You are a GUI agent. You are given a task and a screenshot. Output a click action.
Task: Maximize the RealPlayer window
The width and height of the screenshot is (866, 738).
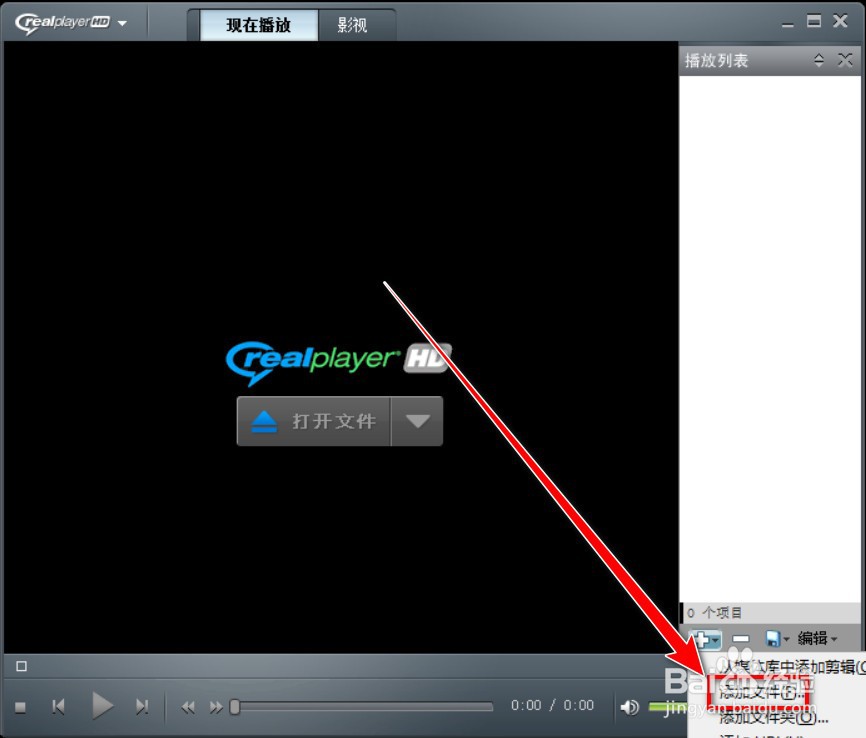[x=814, y=22]
